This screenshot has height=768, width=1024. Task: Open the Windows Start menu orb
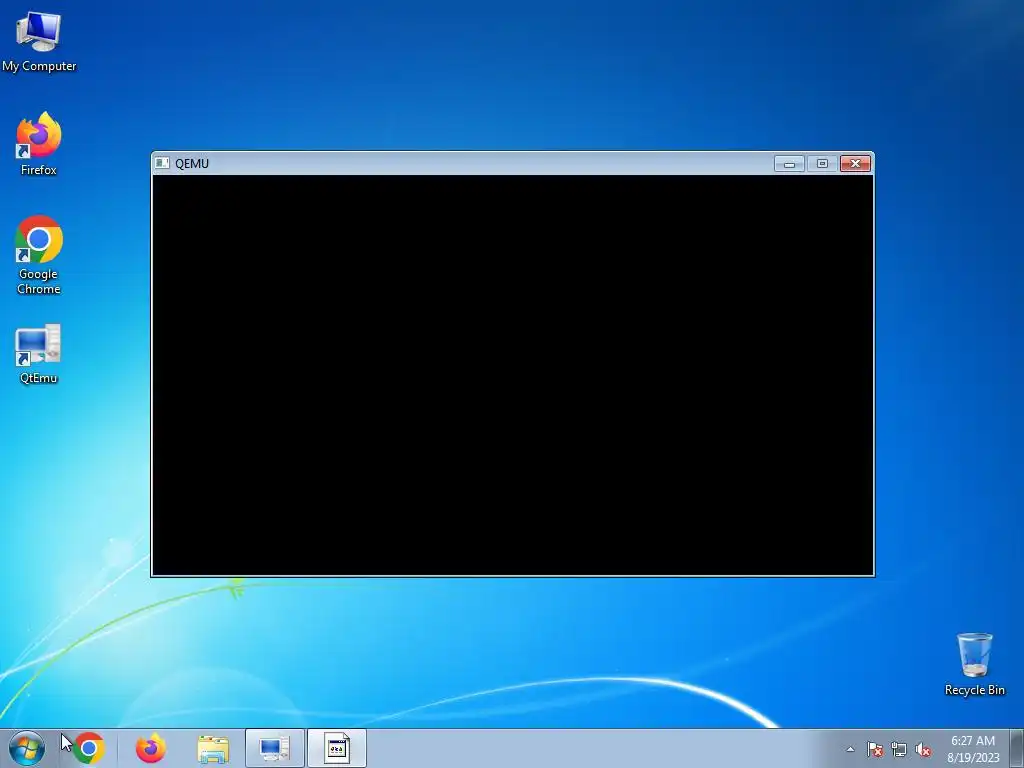[27, 748]
